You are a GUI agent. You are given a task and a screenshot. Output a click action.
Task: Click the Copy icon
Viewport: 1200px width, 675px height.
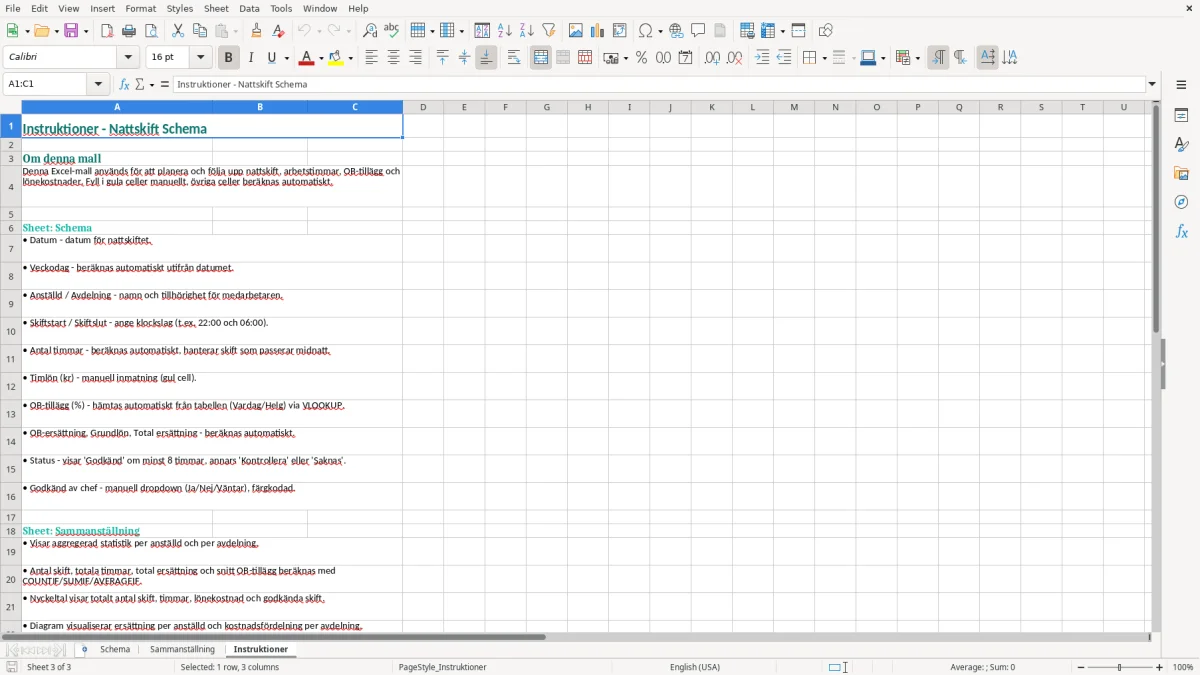[200, 31]
